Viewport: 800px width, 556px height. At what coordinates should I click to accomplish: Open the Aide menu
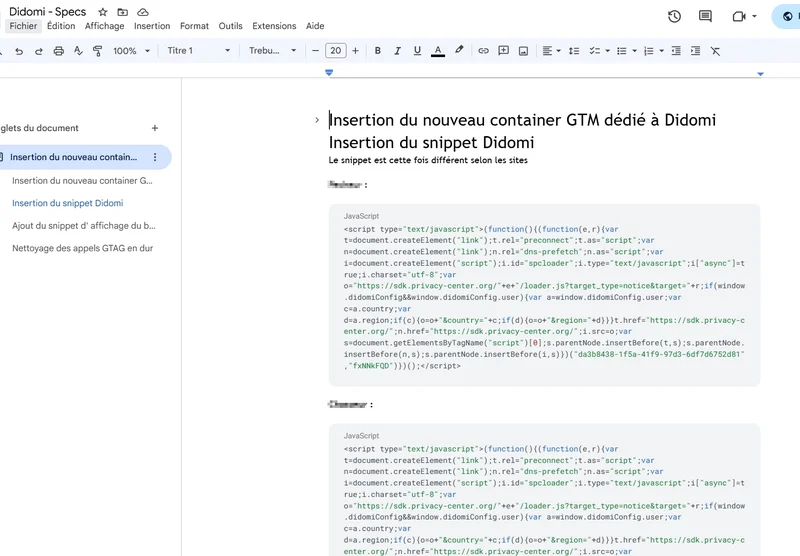[x=315, y=26]
